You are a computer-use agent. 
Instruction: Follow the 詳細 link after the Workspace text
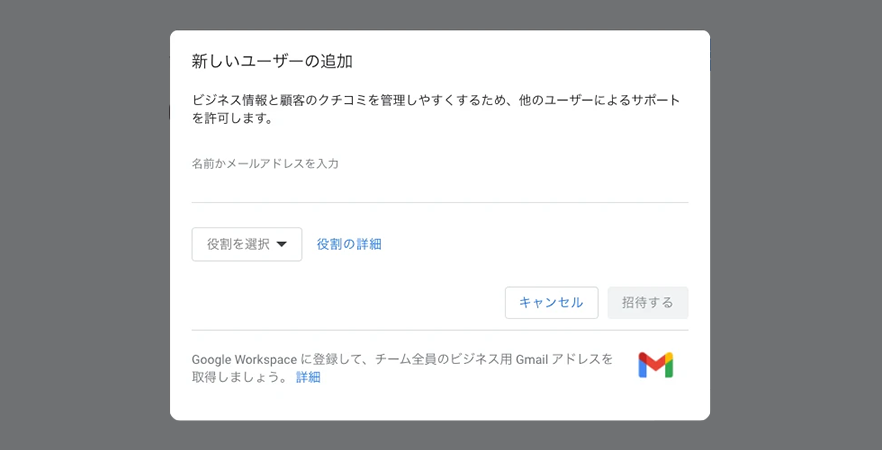coord(308,377)
